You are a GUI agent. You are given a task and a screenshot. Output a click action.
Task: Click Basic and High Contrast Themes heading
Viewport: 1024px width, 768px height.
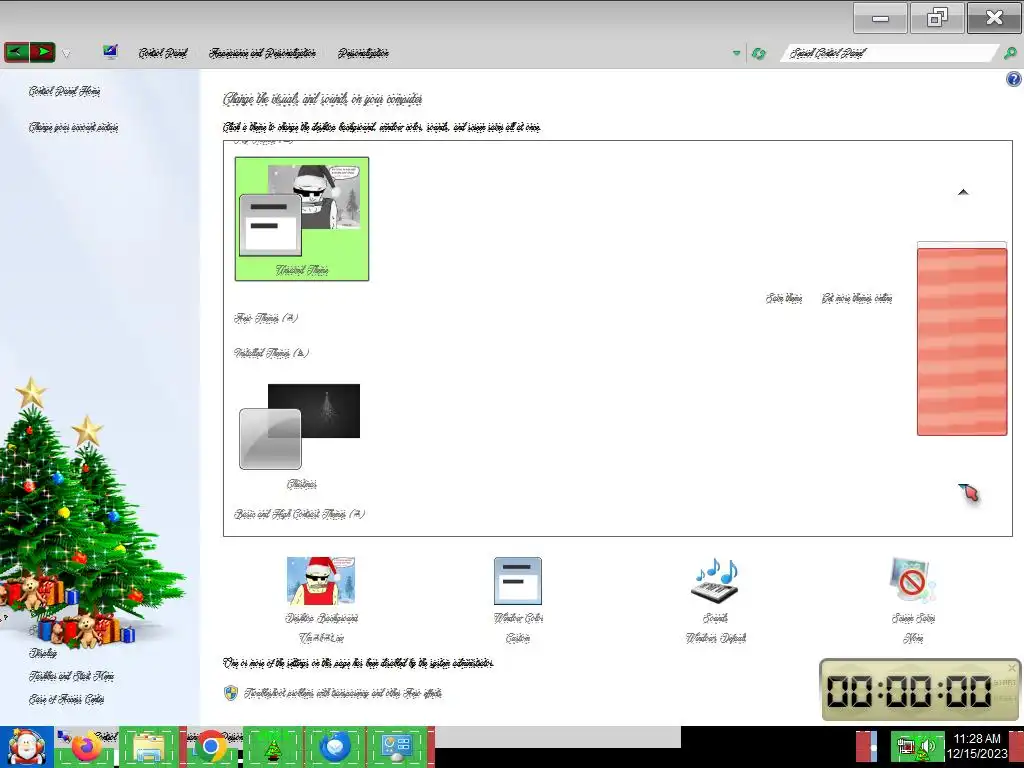[299, 514]
